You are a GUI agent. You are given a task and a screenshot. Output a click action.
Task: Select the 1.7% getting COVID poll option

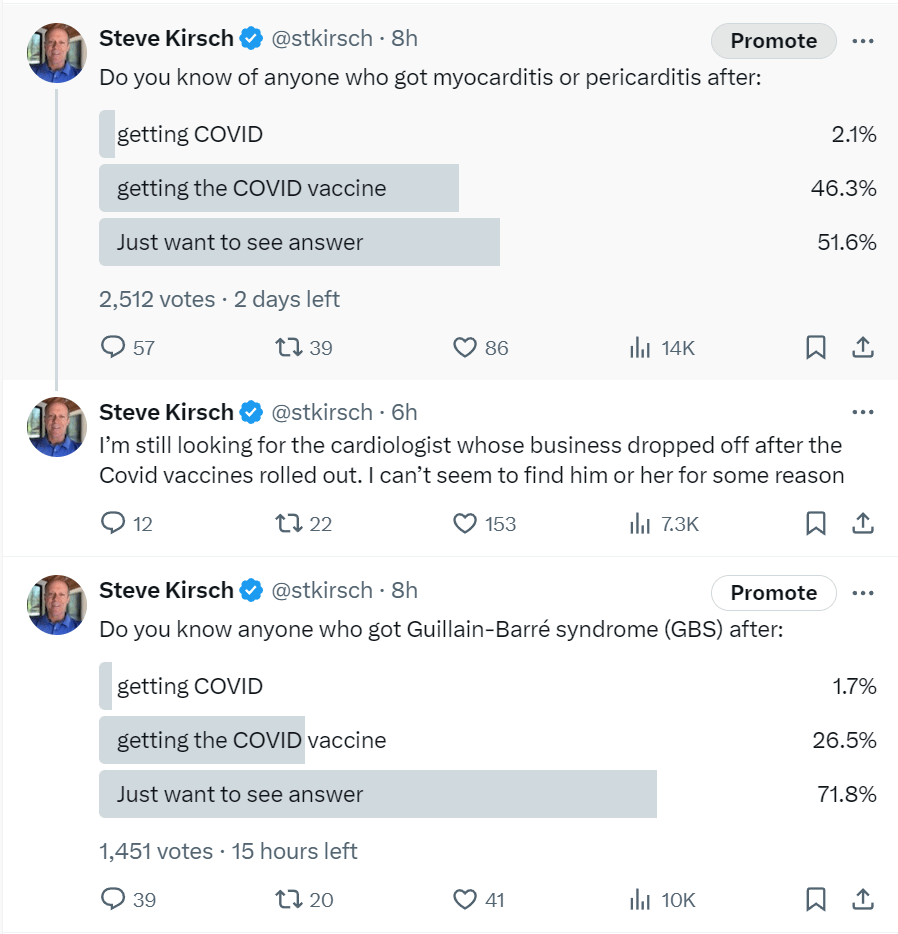[488, 686]
